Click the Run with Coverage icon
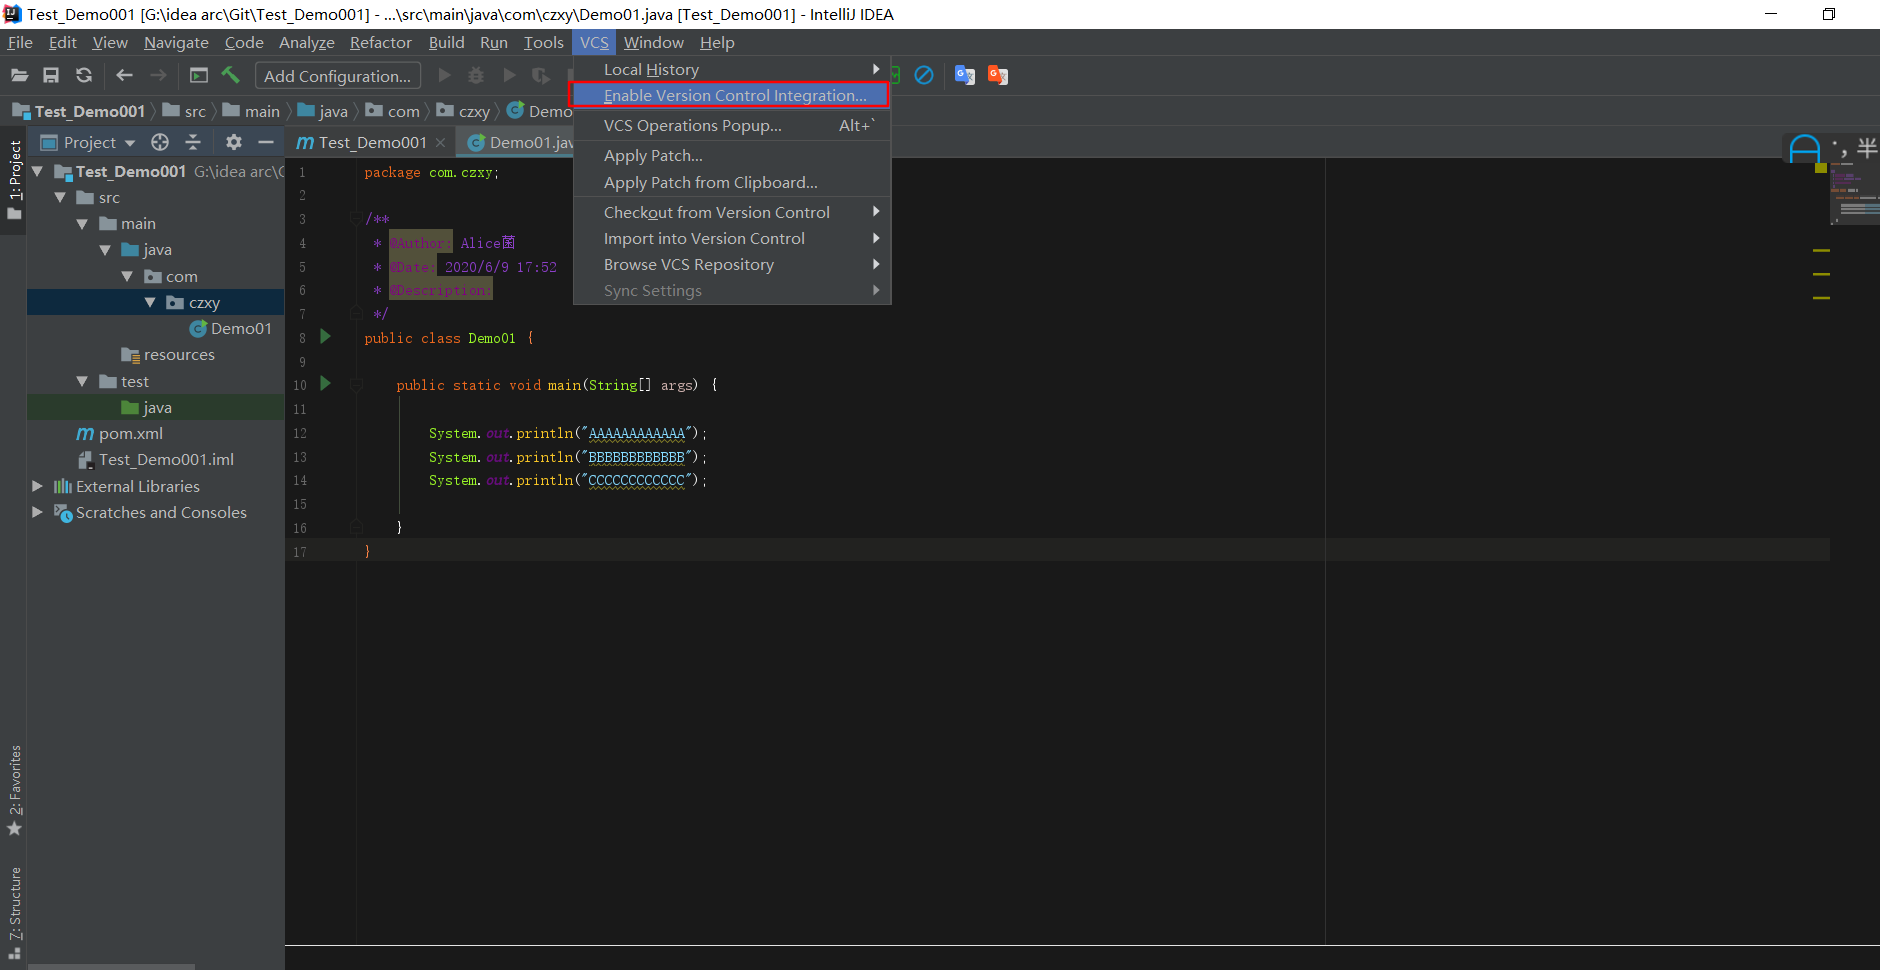The height and width of the screenshot is (970, 1880). pyautogui.click(x=541, y=76)
